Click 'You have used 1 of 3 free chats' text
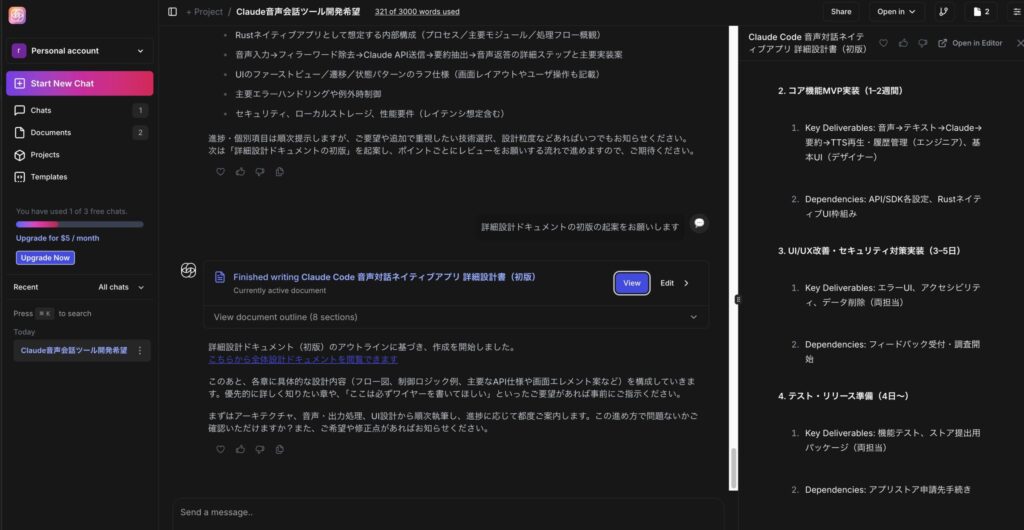The width and height of the screenshot is (1024, 530). coord(71,211)
